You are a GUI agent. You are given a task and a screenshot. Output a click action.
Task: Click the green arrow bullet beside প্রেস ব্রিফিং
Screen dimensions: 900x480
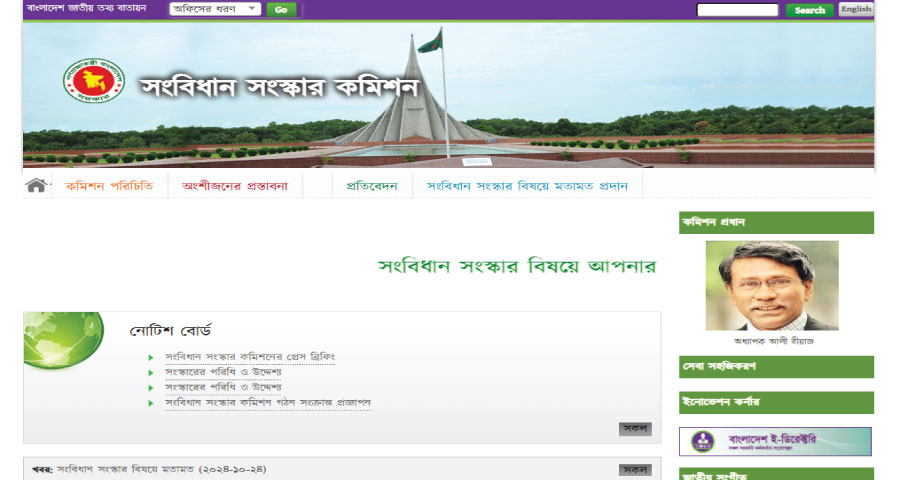pyautogui.click(x=151, y=358)
